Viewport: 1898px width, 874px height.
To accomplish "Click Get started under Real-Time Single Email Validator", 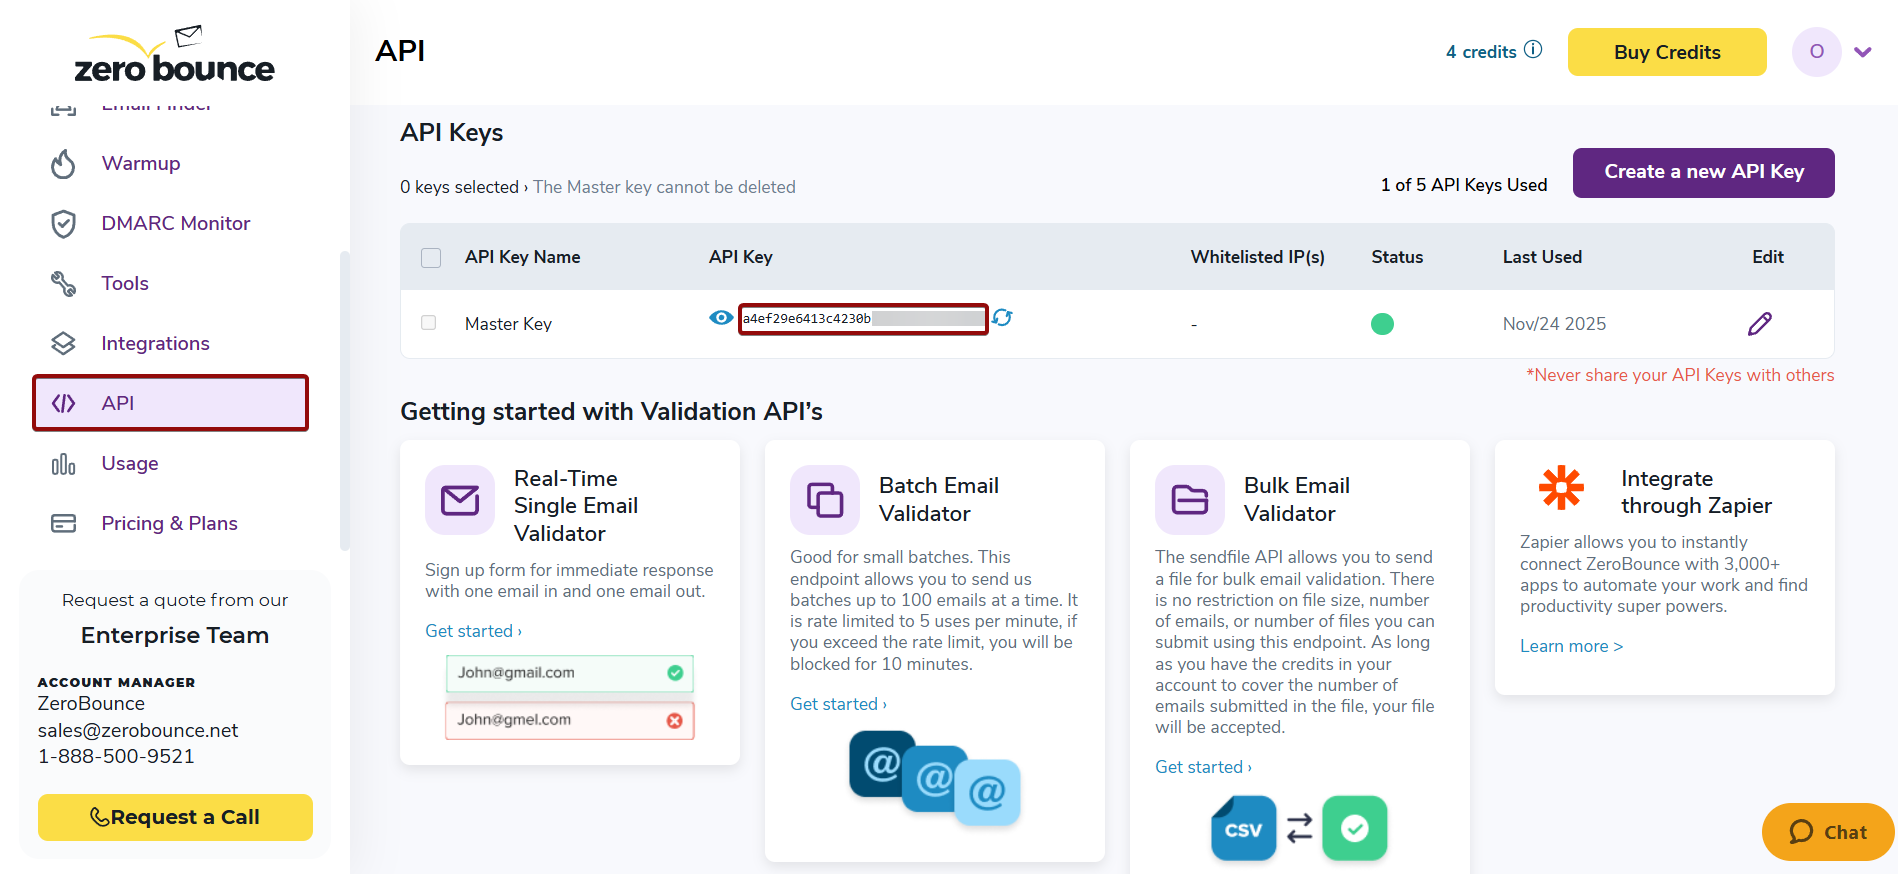I will (x=473, y=631).
